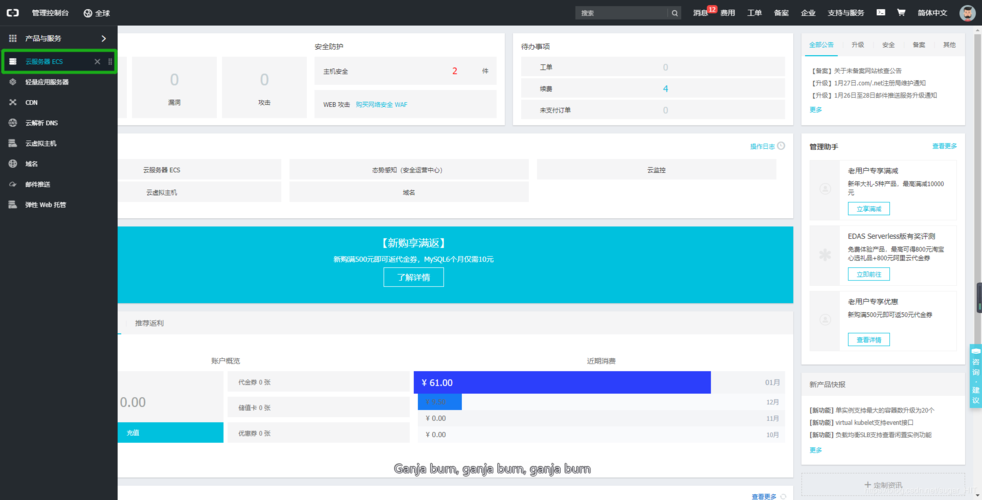This screenshot has height=500, width=982.
Task: Click 查看更多 in the 管理助手 panel
Action: pyautogui.click(x=944, y=146)
